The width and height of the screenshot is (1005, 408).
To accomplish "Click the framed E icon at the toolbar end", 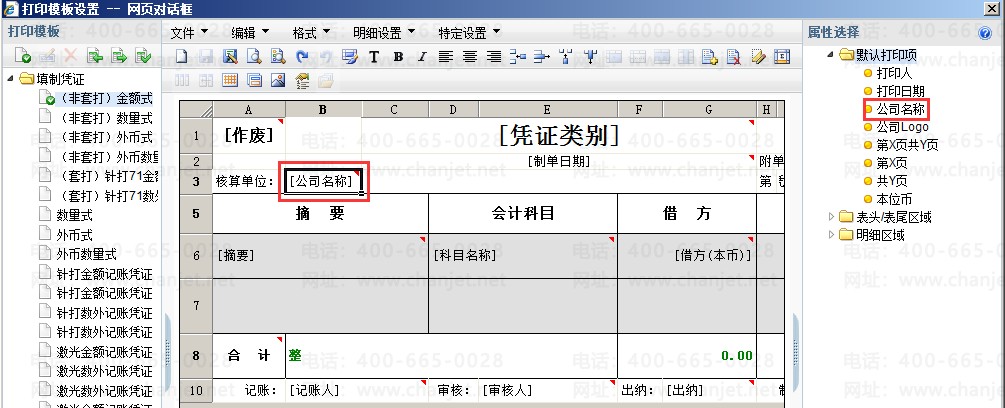I will point(781,57).
